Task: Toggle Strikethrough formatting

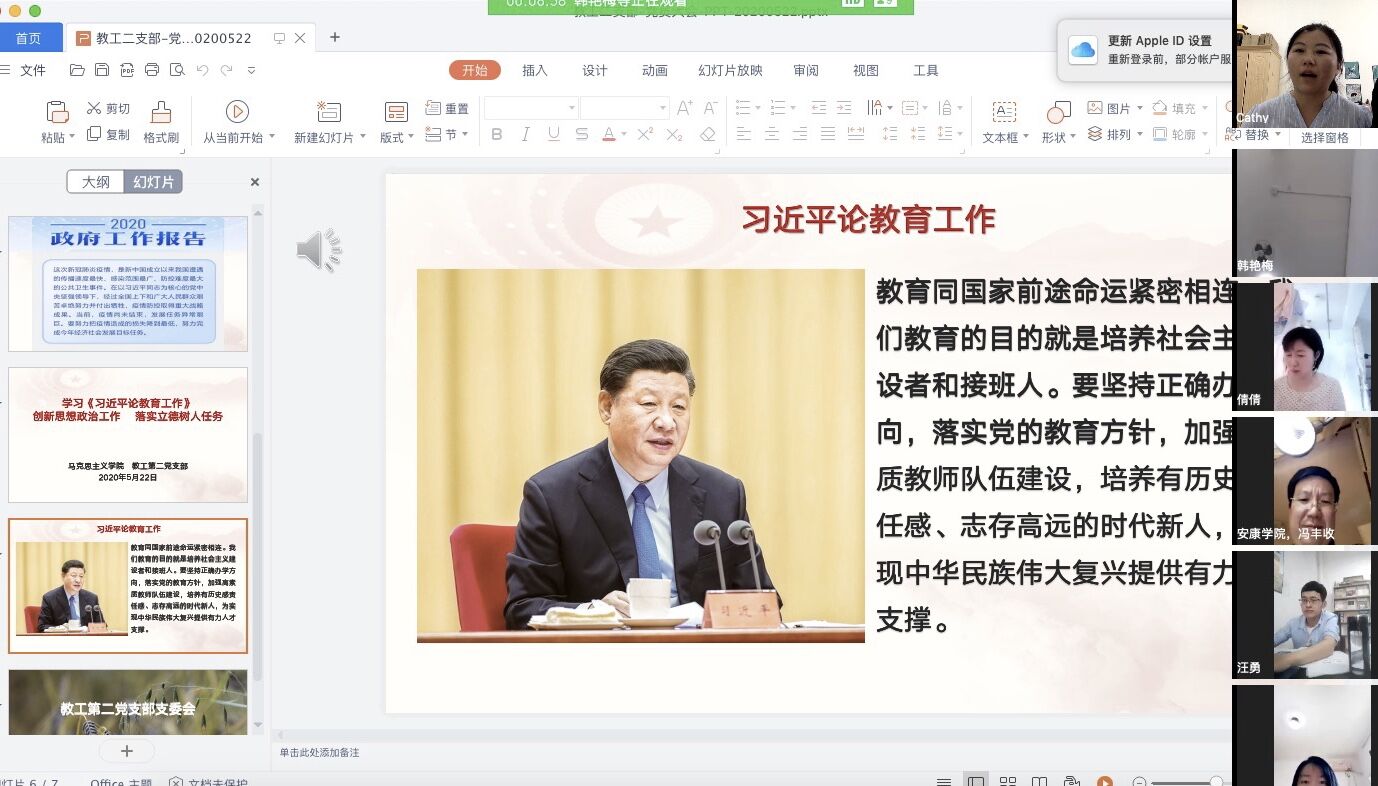Action: [x=582, y=134]
